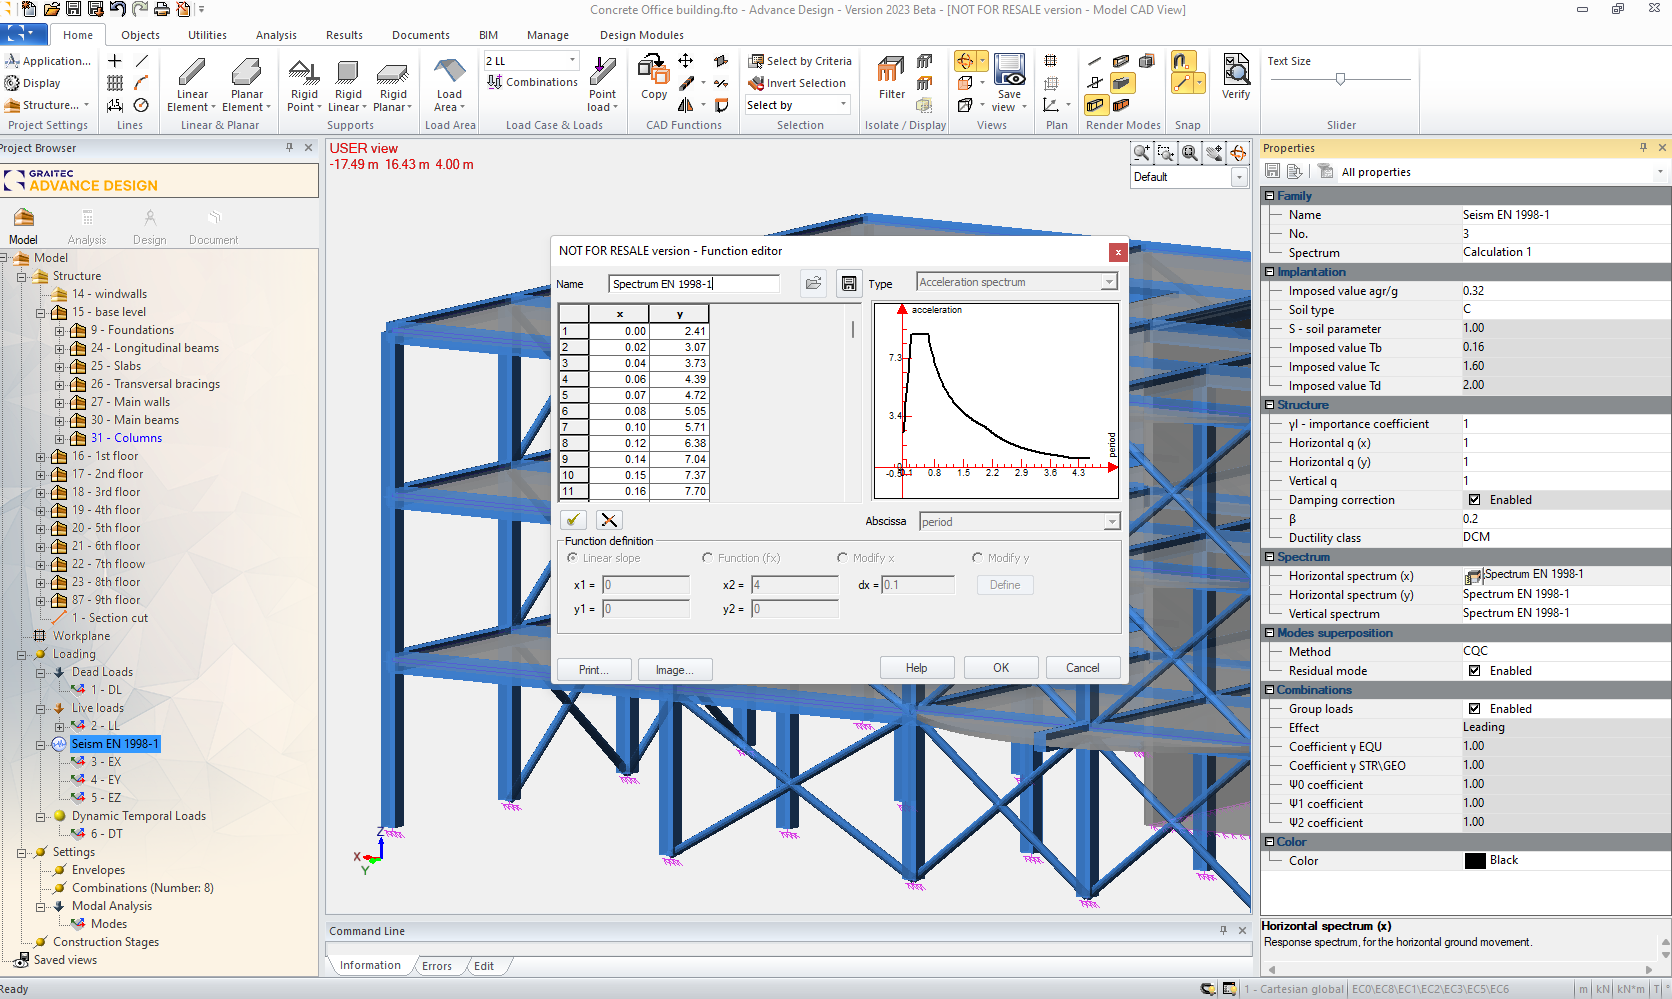Toggle Group loads Enabled checkbox
Image resolution: width=1672 pixels, height=999 pixels.
1474,709
